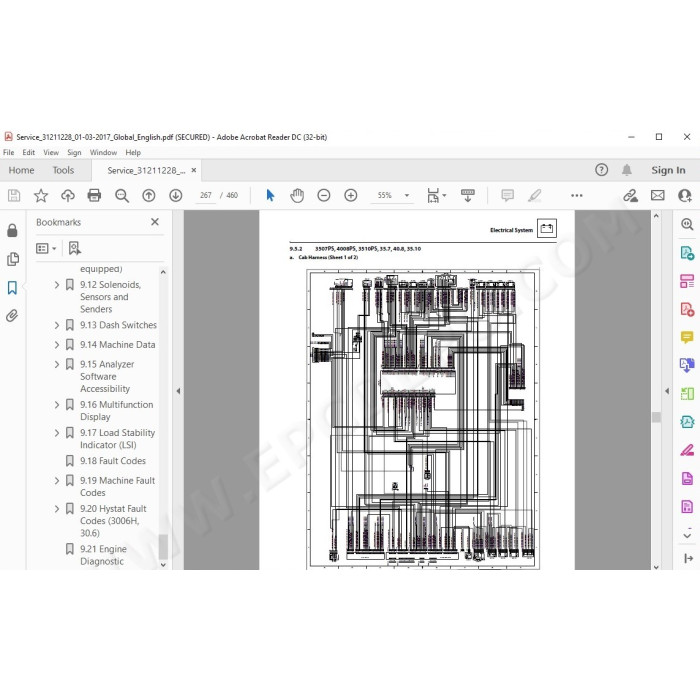Find the current bookmark icon
The width and height of the screenshot is (700, 700).
click(x=75, y=248)
